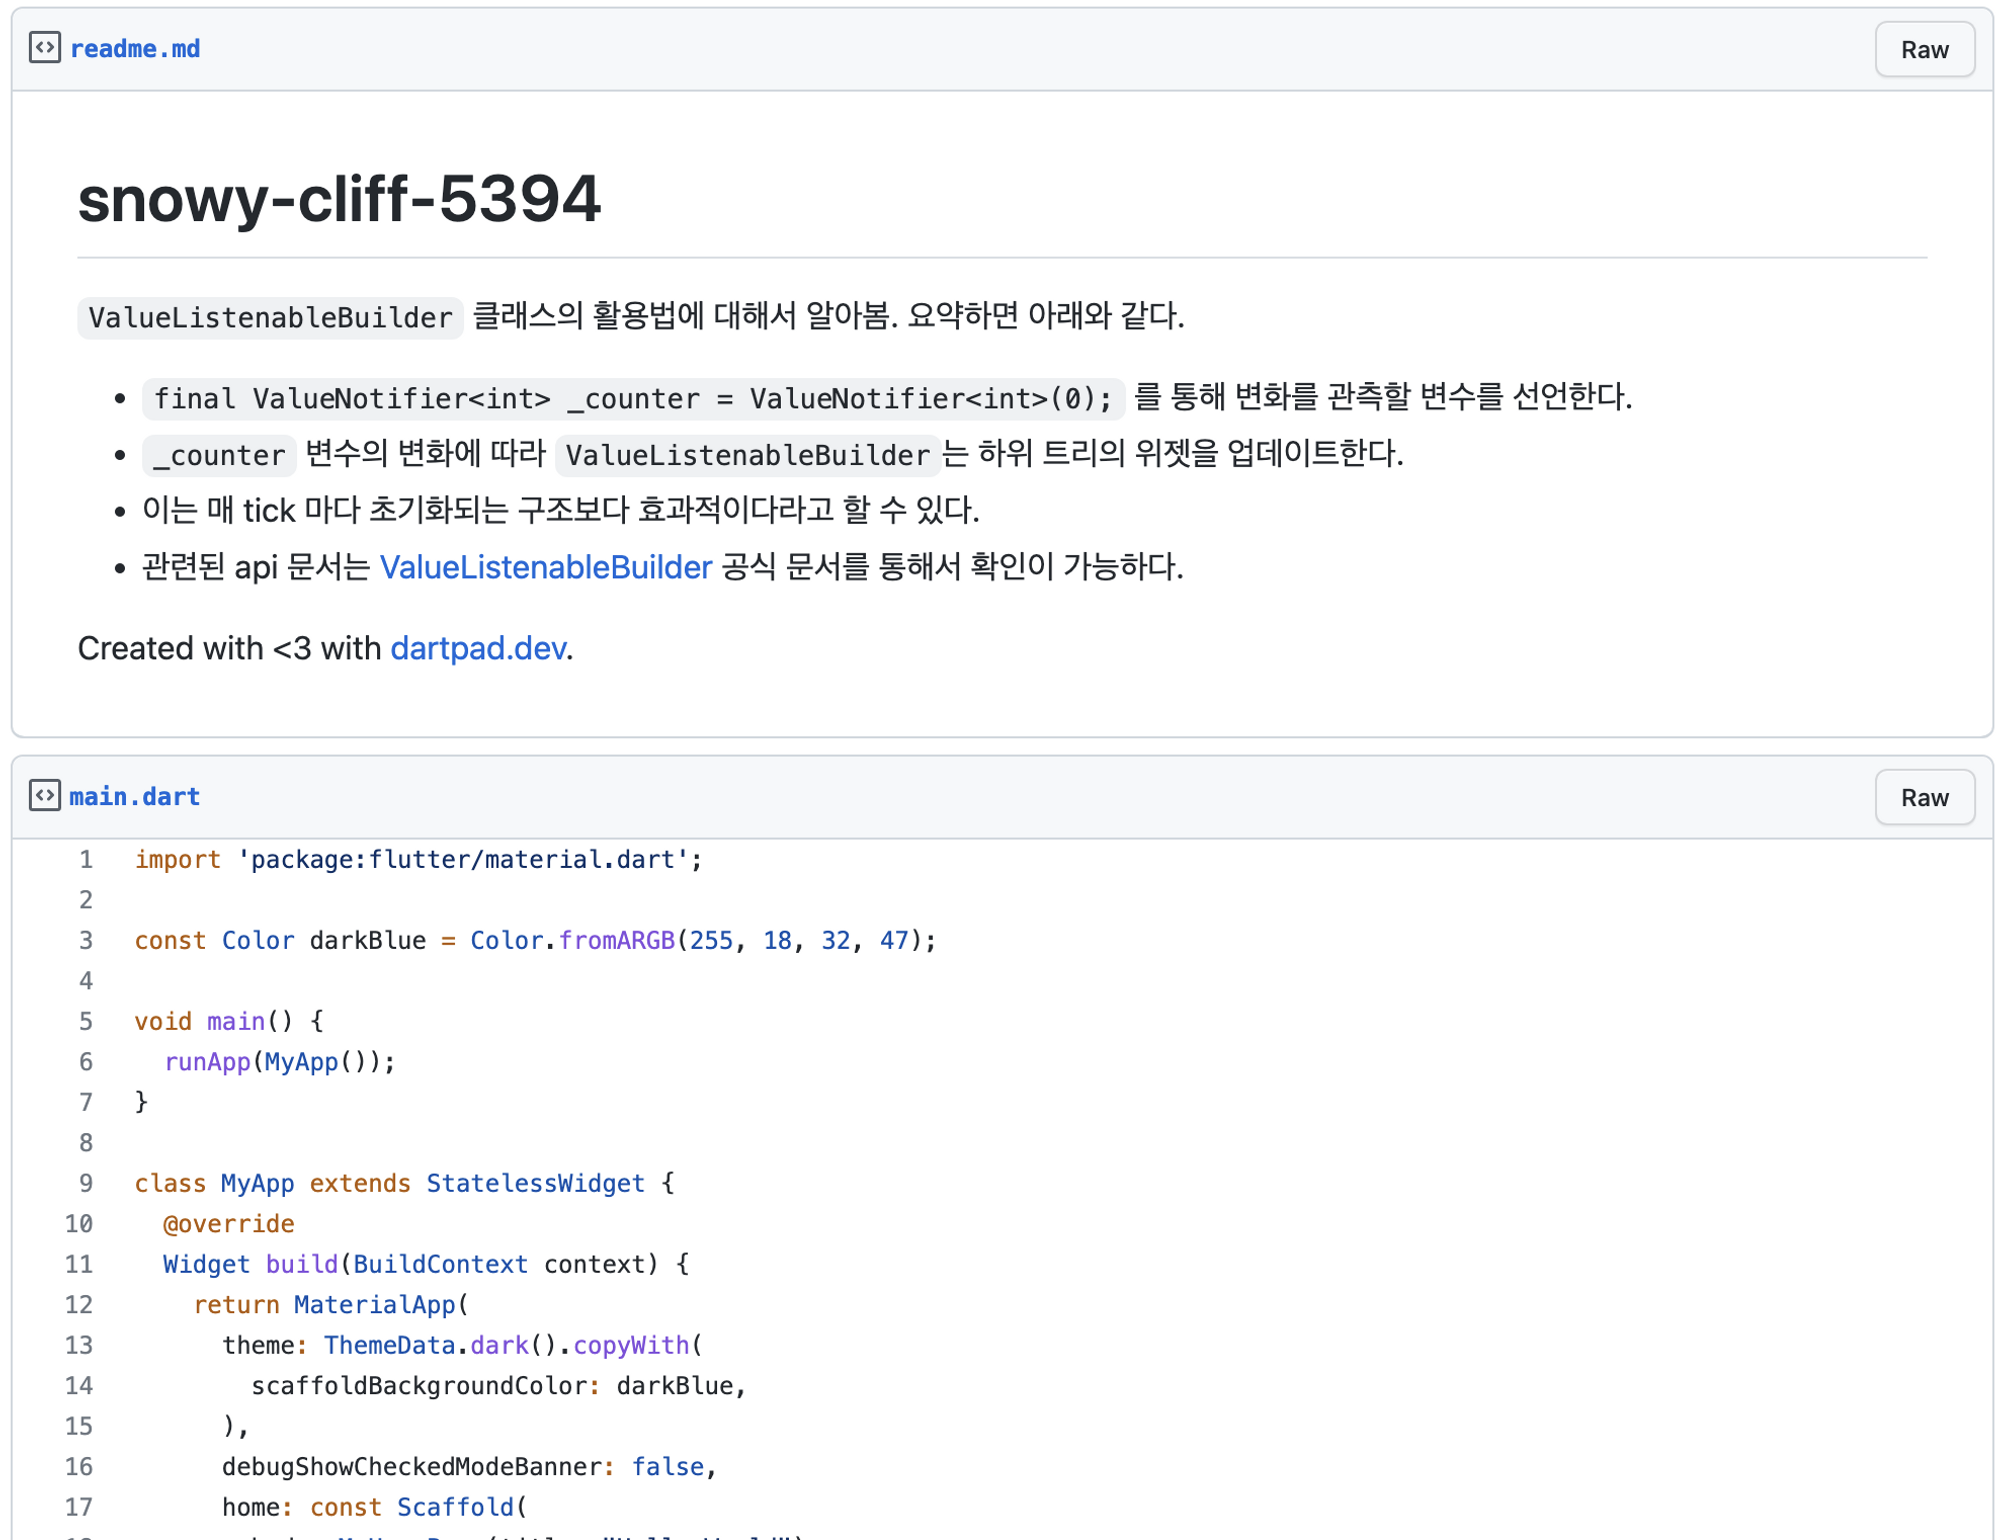The image size is (2000, 1540).
Task: Open the readme.md file link
Action: pos(134,49)
